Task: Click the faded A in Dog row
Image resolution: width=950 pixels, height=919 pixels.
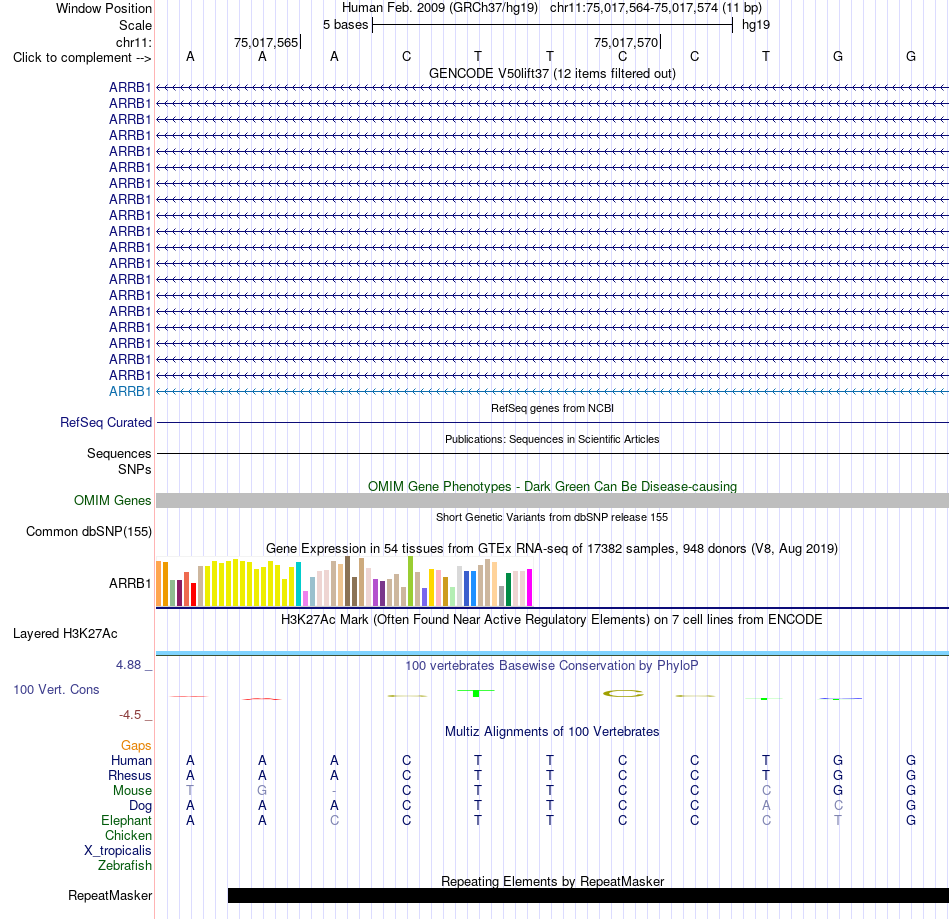Action: pyautogui.click(x=766, y=806)
